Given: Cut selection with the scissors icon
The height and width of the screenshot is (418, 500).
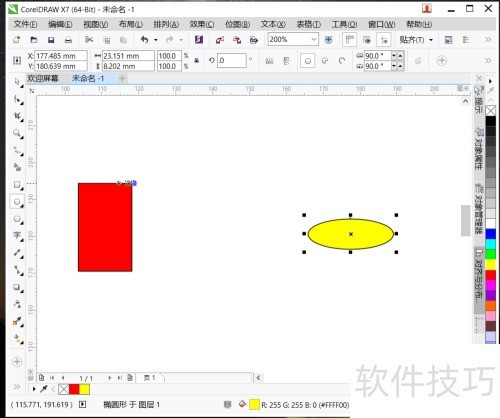Looking at the screenshot, I should (89, 40).
